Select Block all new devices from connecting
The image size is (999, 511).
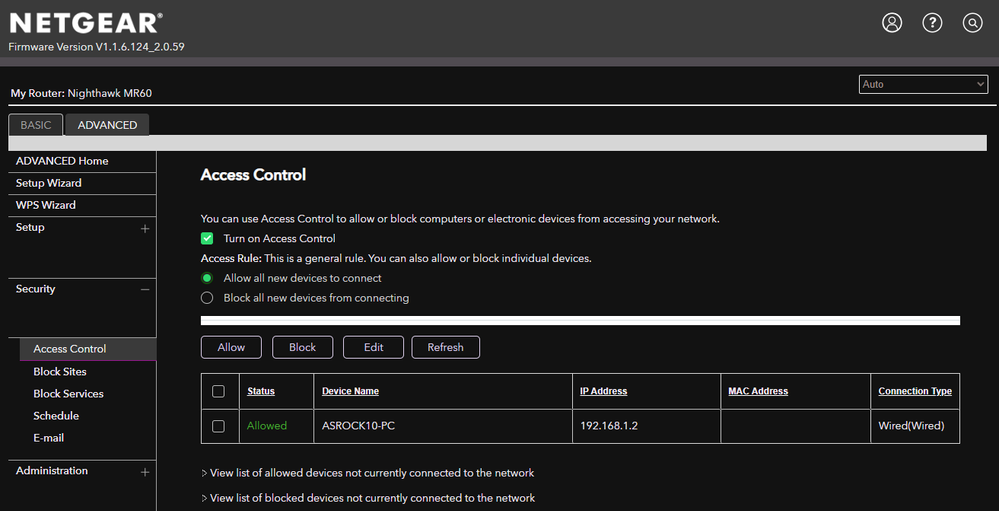point(206,298)
